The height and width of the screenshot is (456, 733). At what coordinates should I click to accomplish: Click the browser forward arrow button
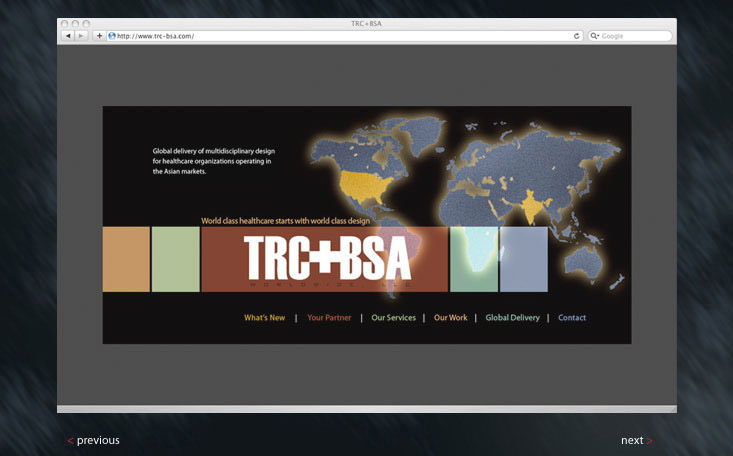(x=81, y=36)
